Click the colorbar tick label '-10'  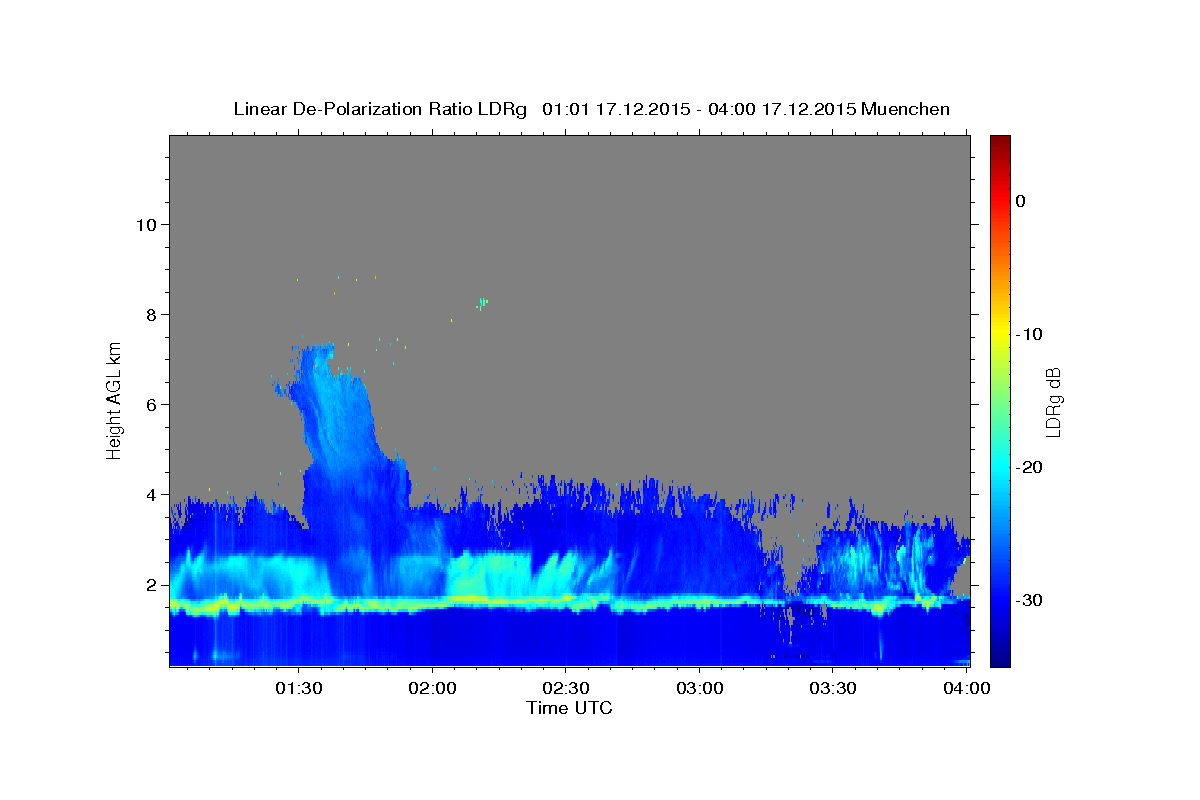[1030, 334]
